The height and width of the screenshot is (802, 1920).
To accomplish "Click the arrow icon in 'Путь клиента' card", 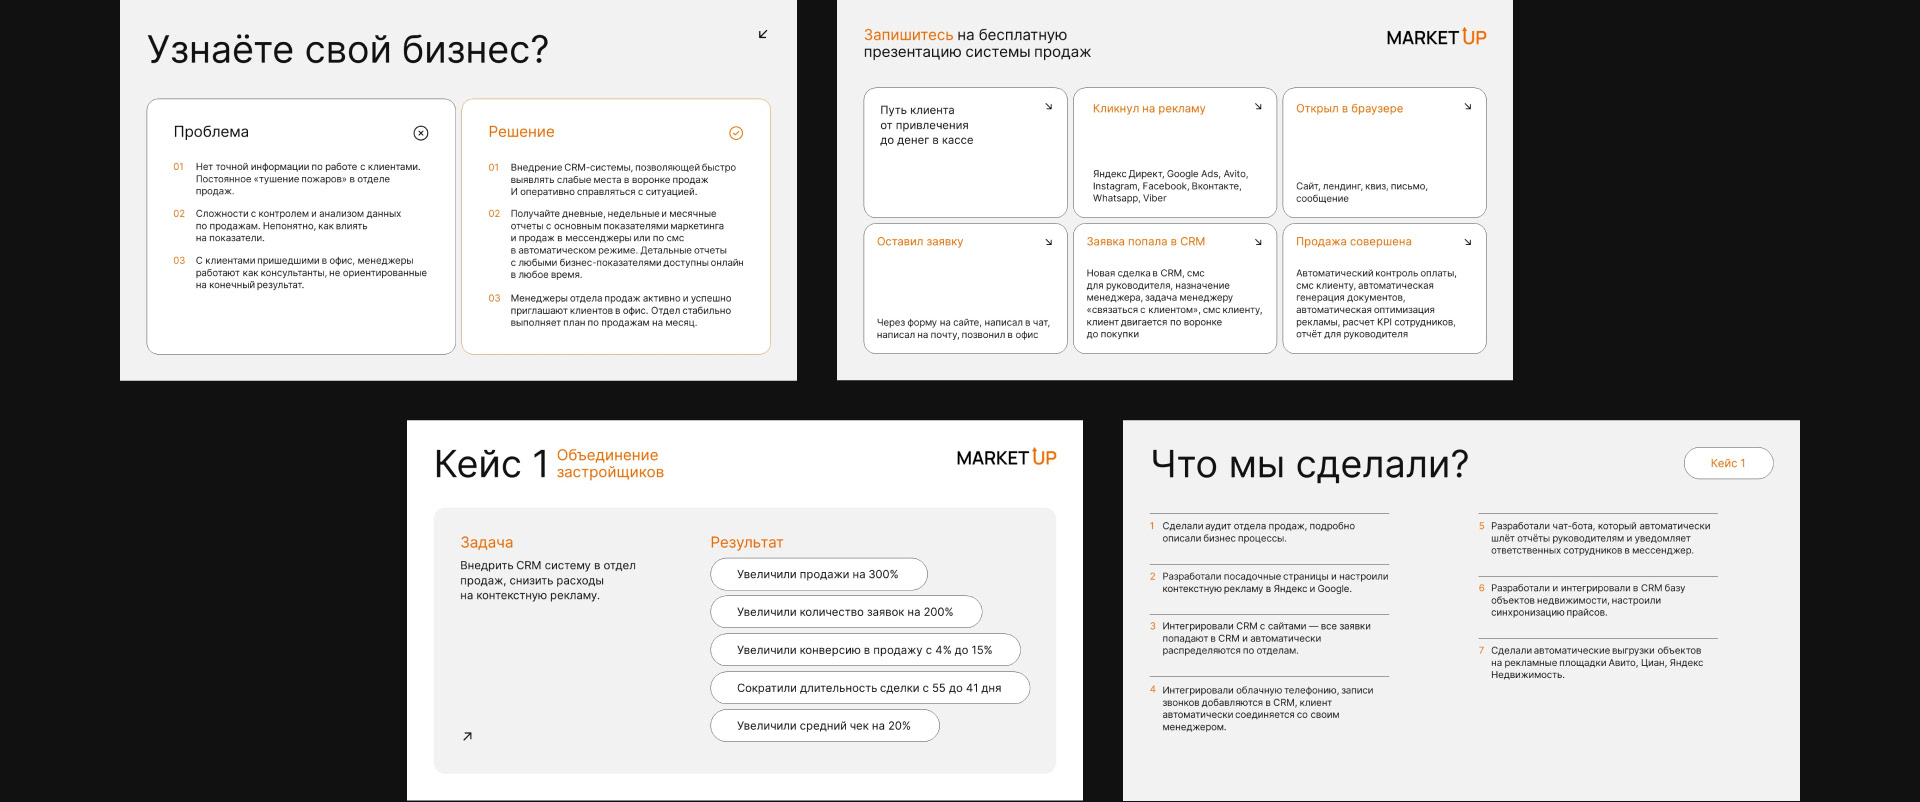I will (1049, 107).
